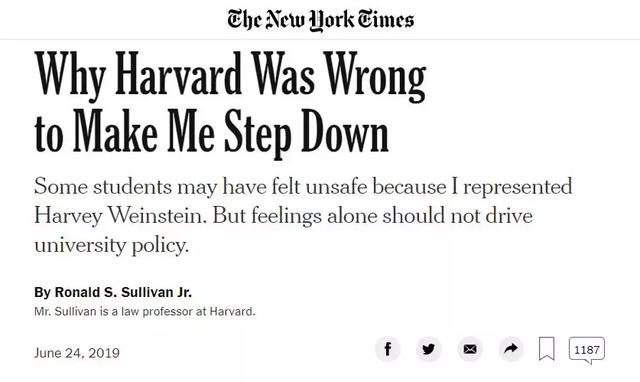640x382 pixels.
Task: Click the word 'By' before the author name
Action: click(42, 293)
